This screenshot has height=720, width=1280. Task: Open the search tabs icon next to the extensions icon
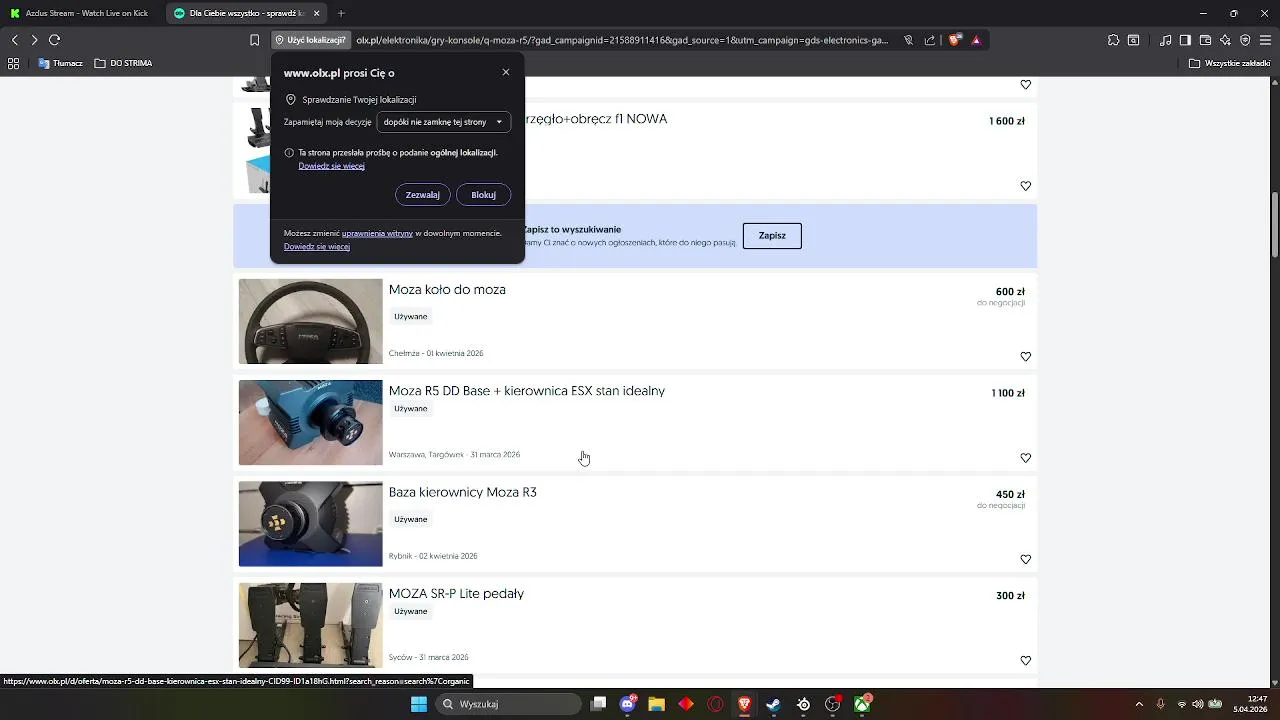(x=1133, y=40)
